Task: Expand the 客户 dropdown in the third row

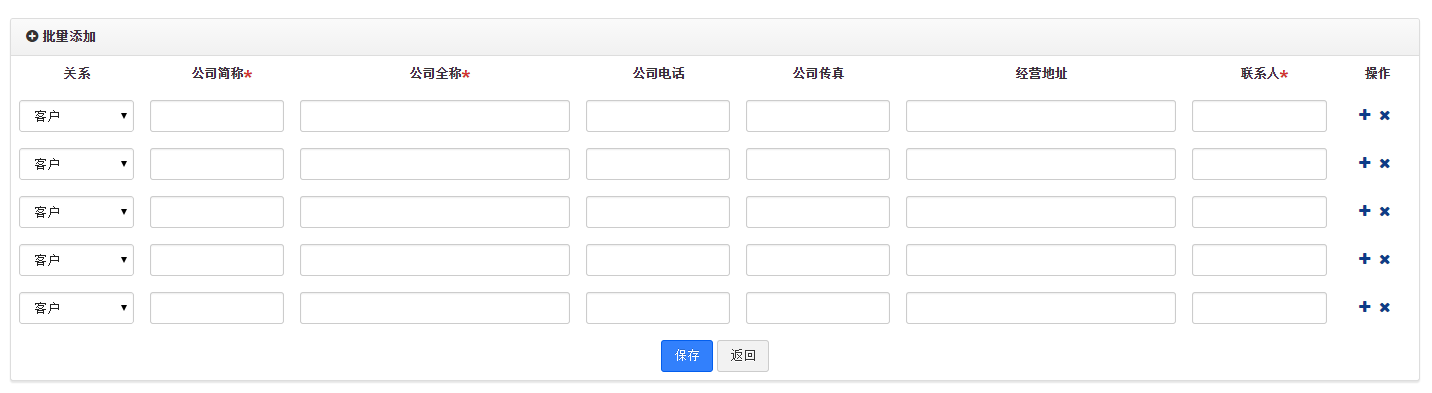Action: [x=76, y=212]
